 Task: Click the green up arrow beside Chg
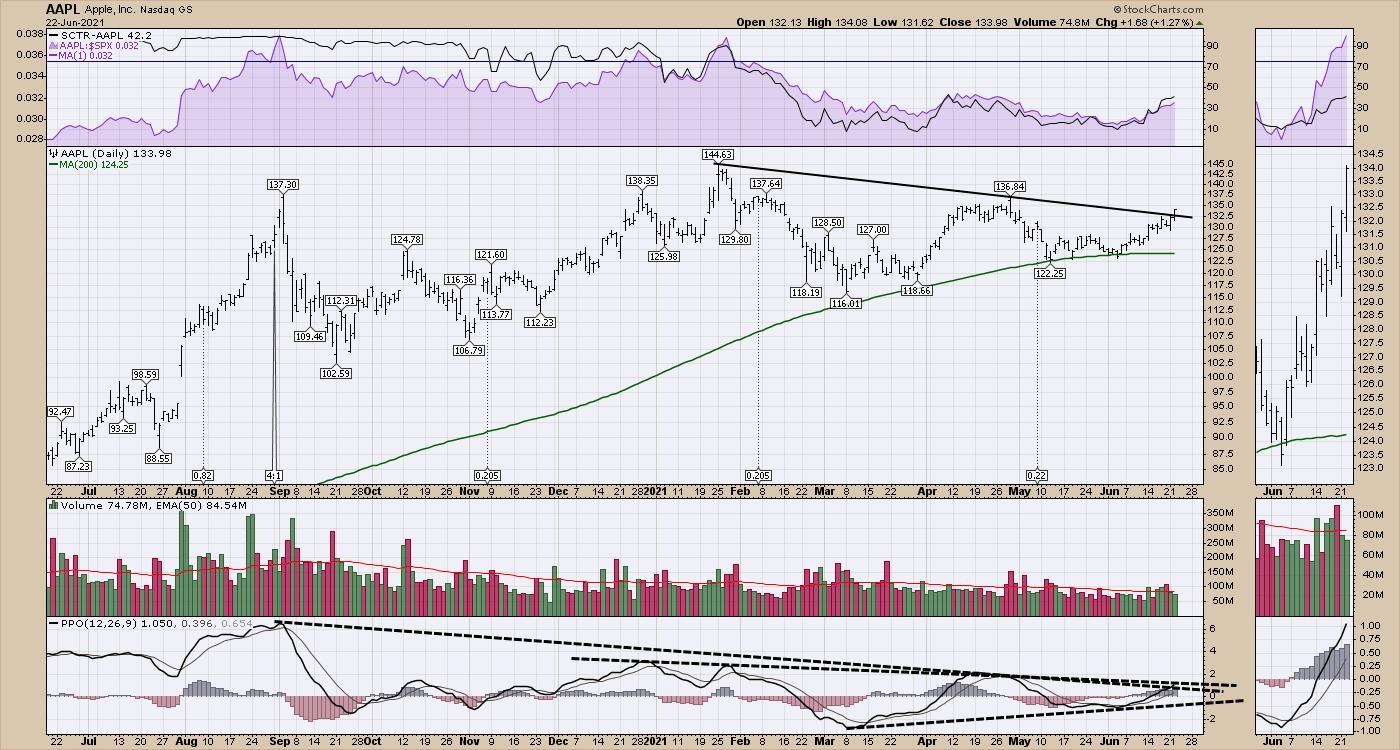coord(1199,22)
